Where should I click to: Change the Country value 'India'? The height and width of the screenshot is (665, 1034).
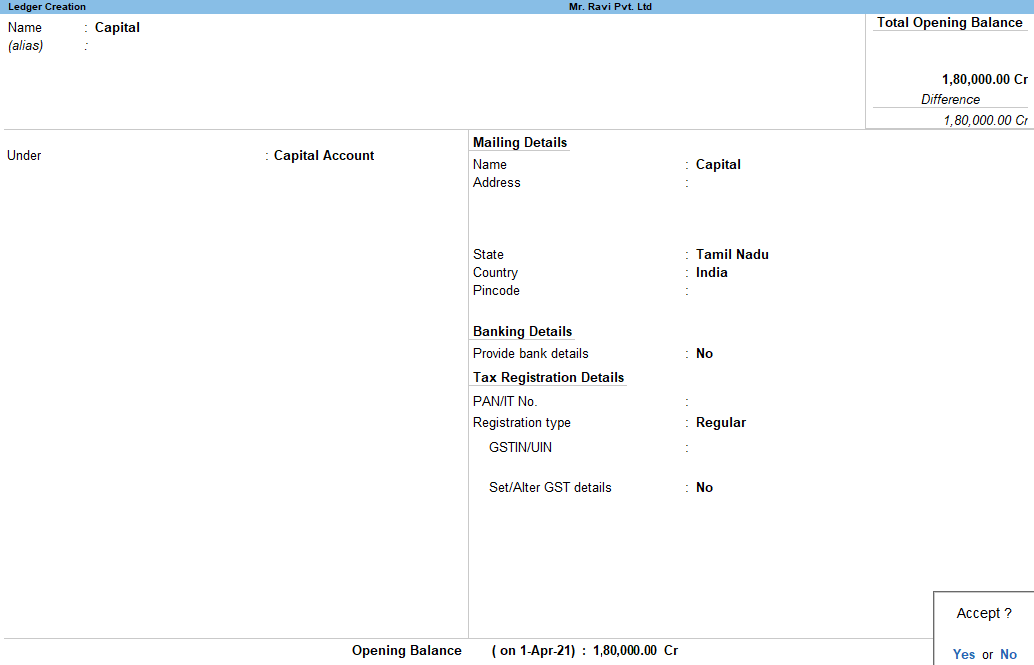point(711,273)
